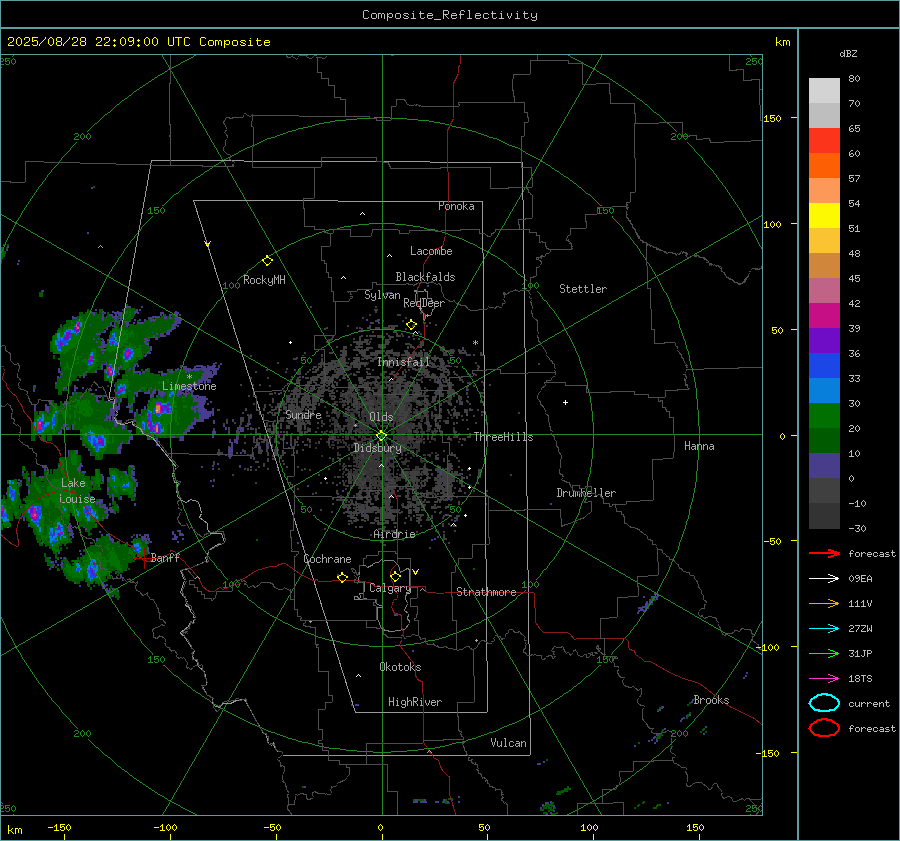Click the Stettler label
Screen dimensions: 900x841
[x=583, y=289]
